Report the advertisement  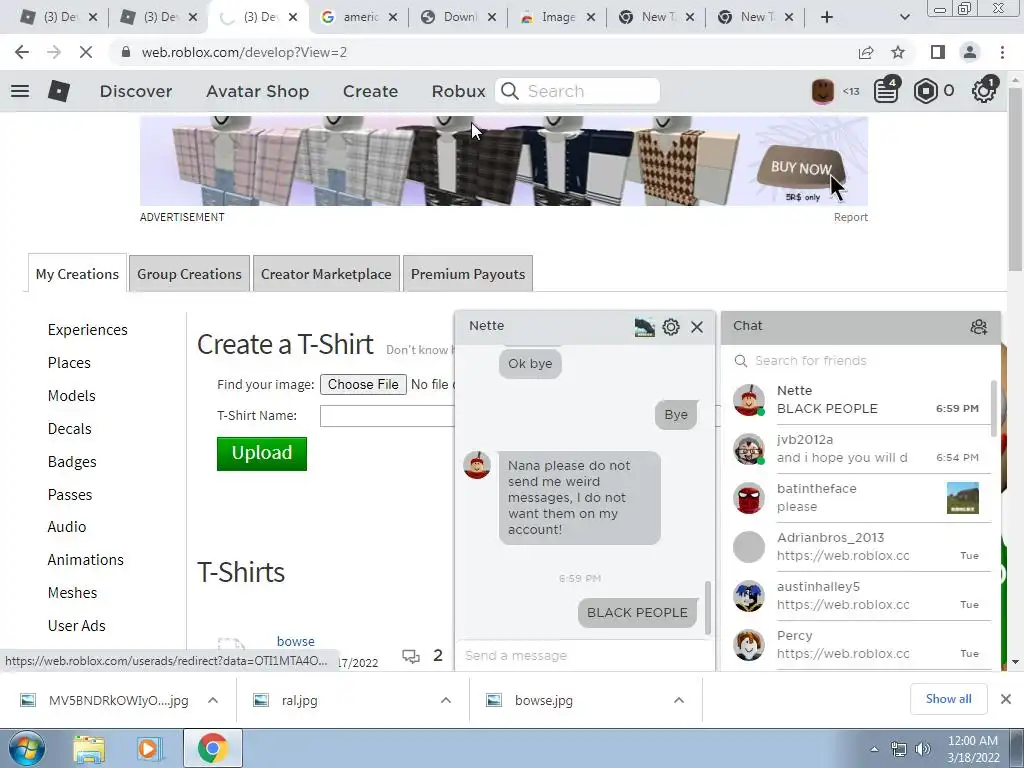[850, 217]
